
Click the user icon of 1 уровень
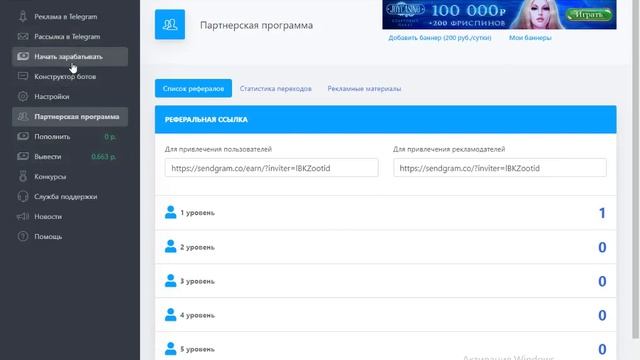(170, 212)
